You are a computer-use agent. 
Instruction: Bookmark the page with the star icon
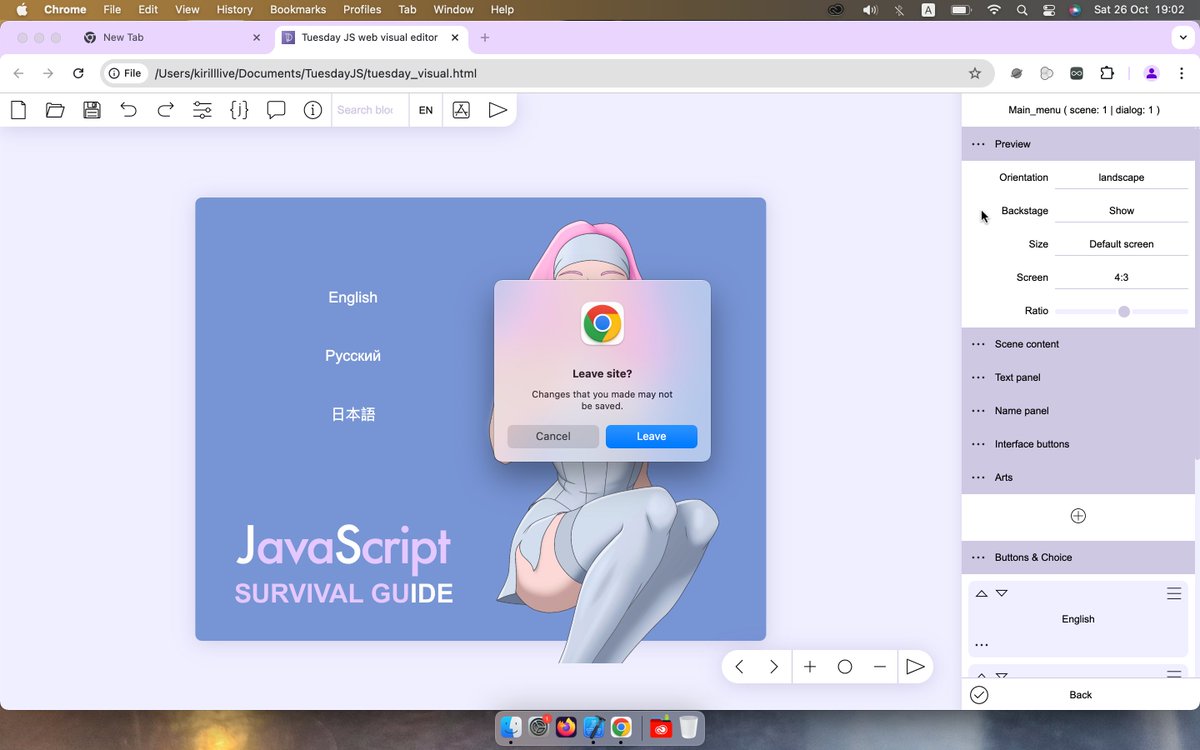975,73
